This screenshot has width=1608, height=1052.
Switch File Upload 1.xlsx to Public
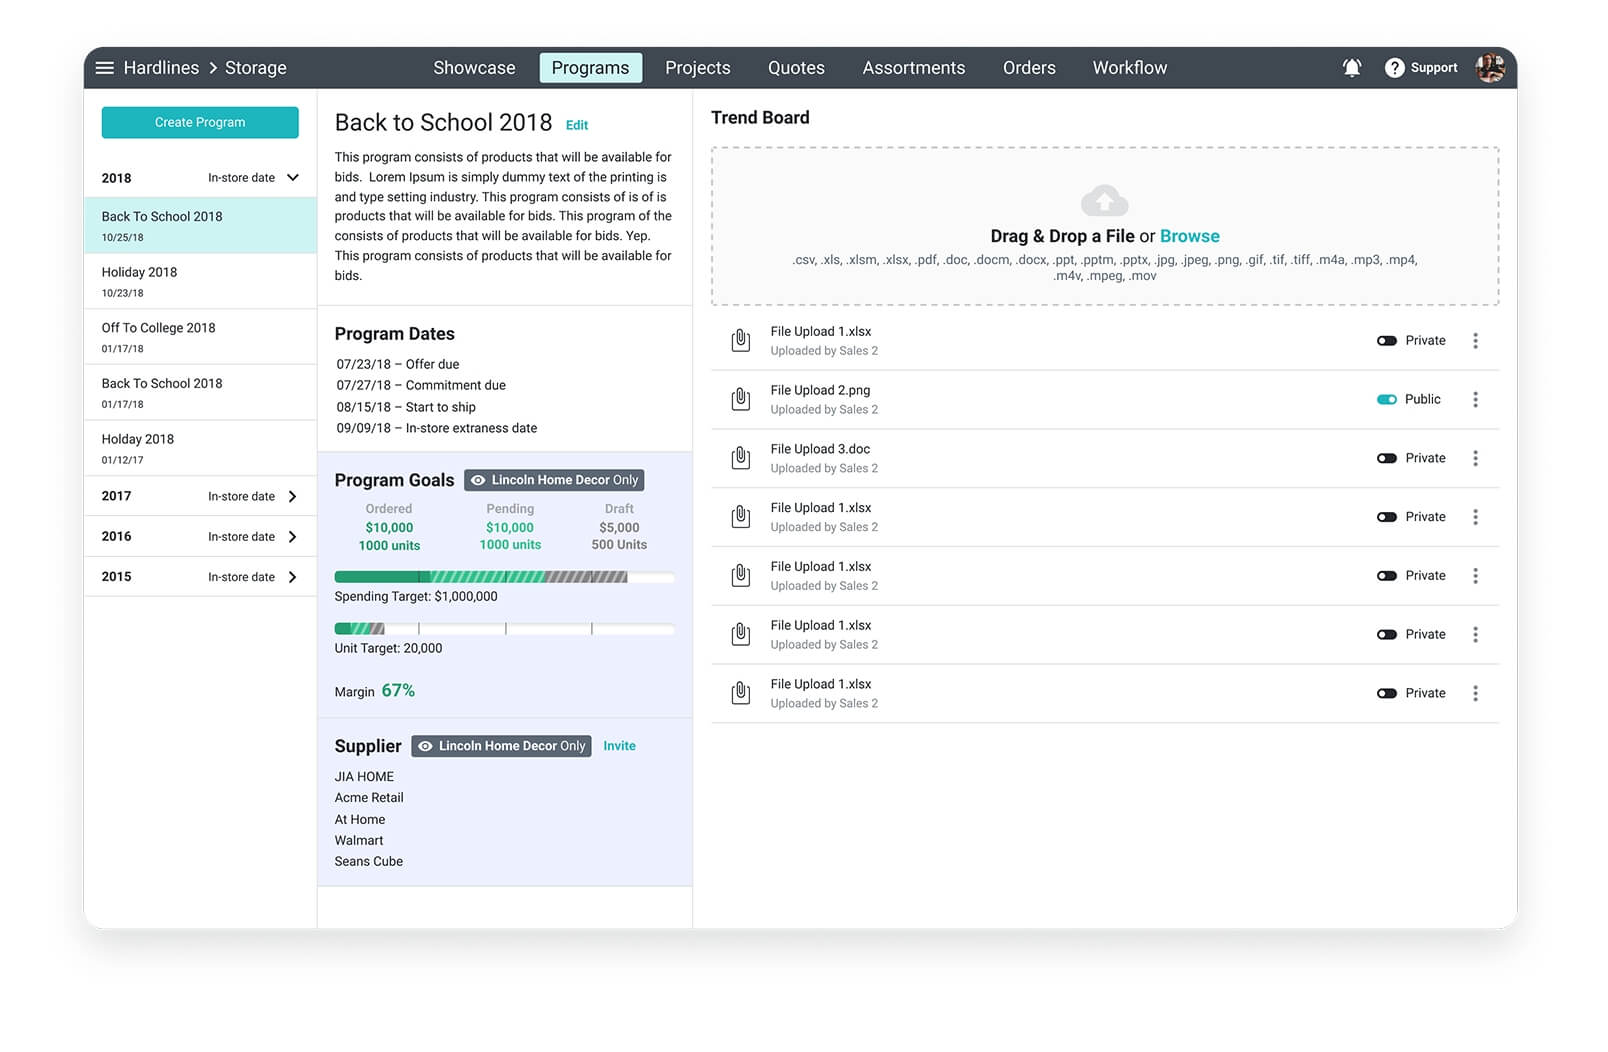click(x=1386, y=340)
